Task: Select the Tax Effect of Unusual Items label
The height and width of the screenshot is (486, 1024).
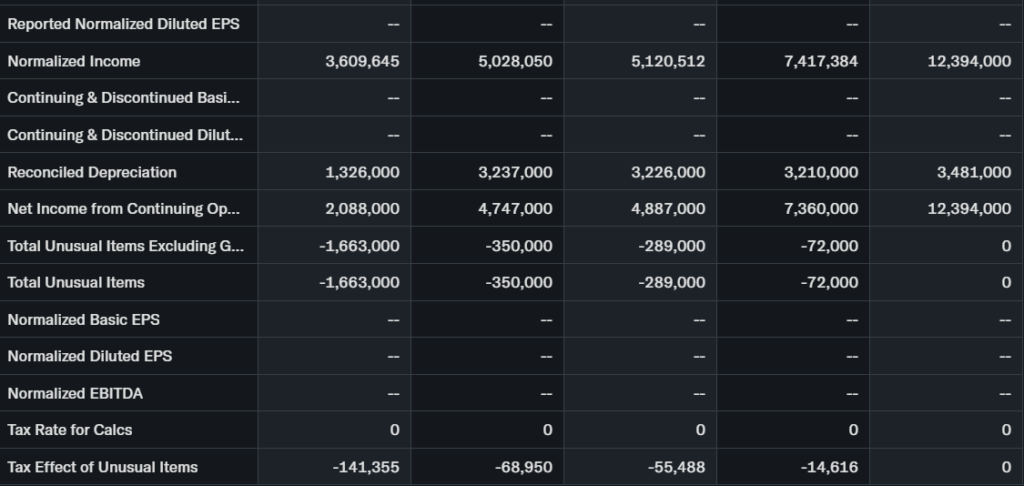Action: point(102,467)
